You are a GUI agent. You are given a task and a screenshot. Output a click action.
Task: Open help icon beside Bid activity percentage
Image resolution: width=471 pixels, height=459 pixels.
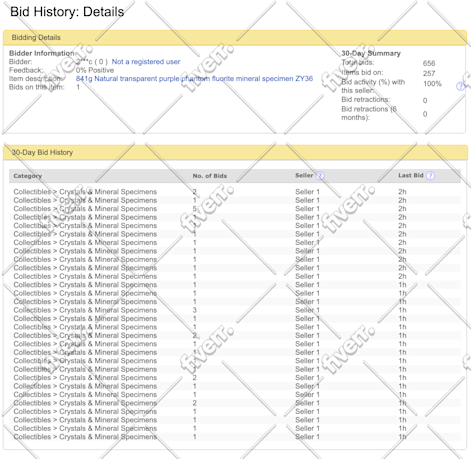click(460, 86)
